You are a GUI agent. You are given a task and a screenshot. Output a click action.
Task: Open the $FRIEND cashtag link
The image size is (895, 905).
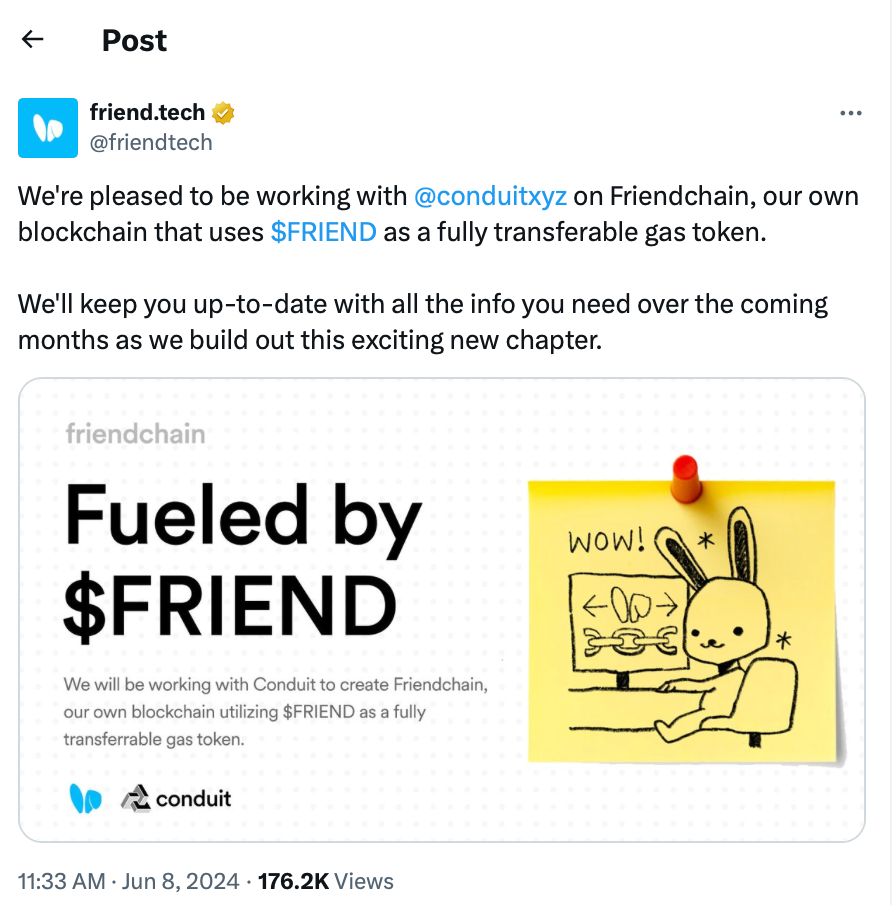click(323, 232)
